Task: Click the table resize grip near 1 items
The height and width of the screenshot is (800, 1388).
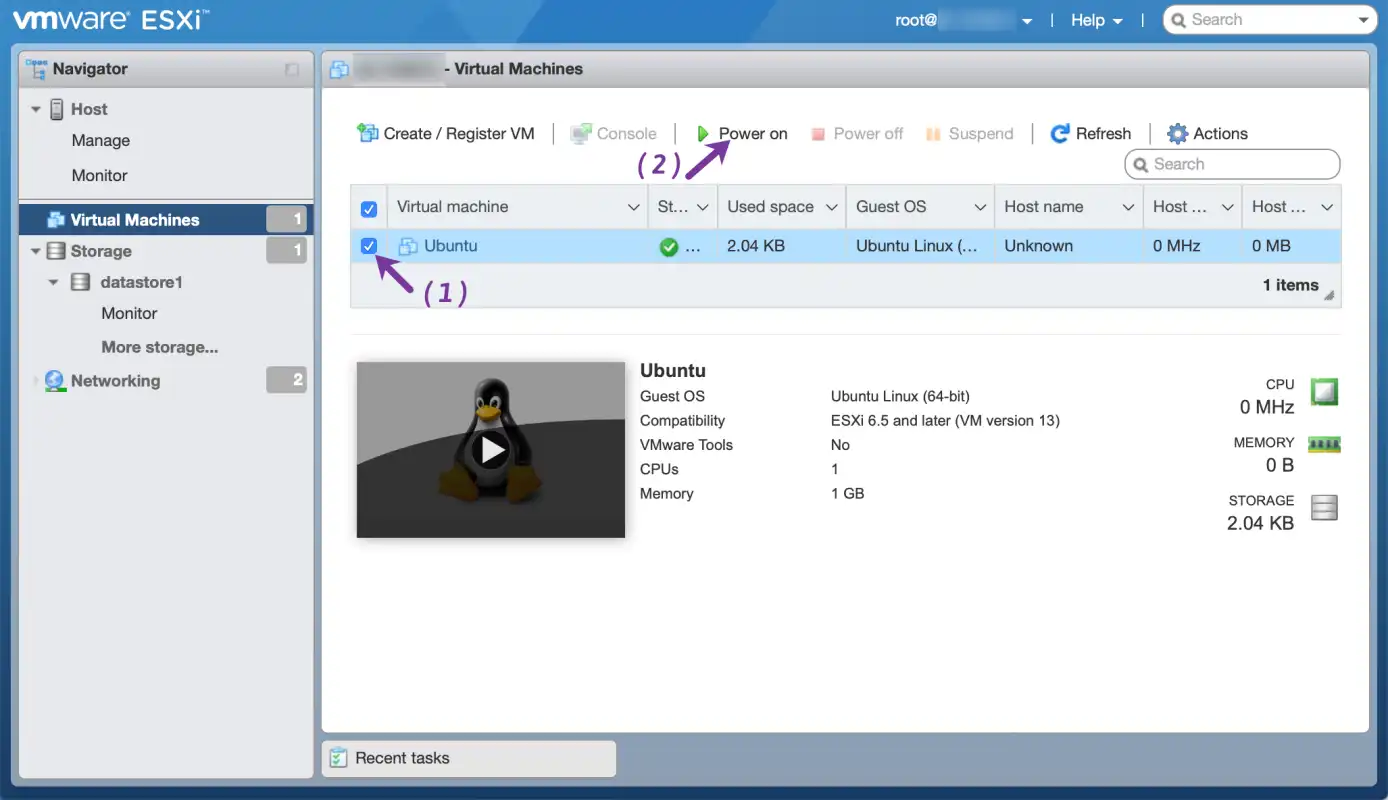Action: pos(1329,295)
